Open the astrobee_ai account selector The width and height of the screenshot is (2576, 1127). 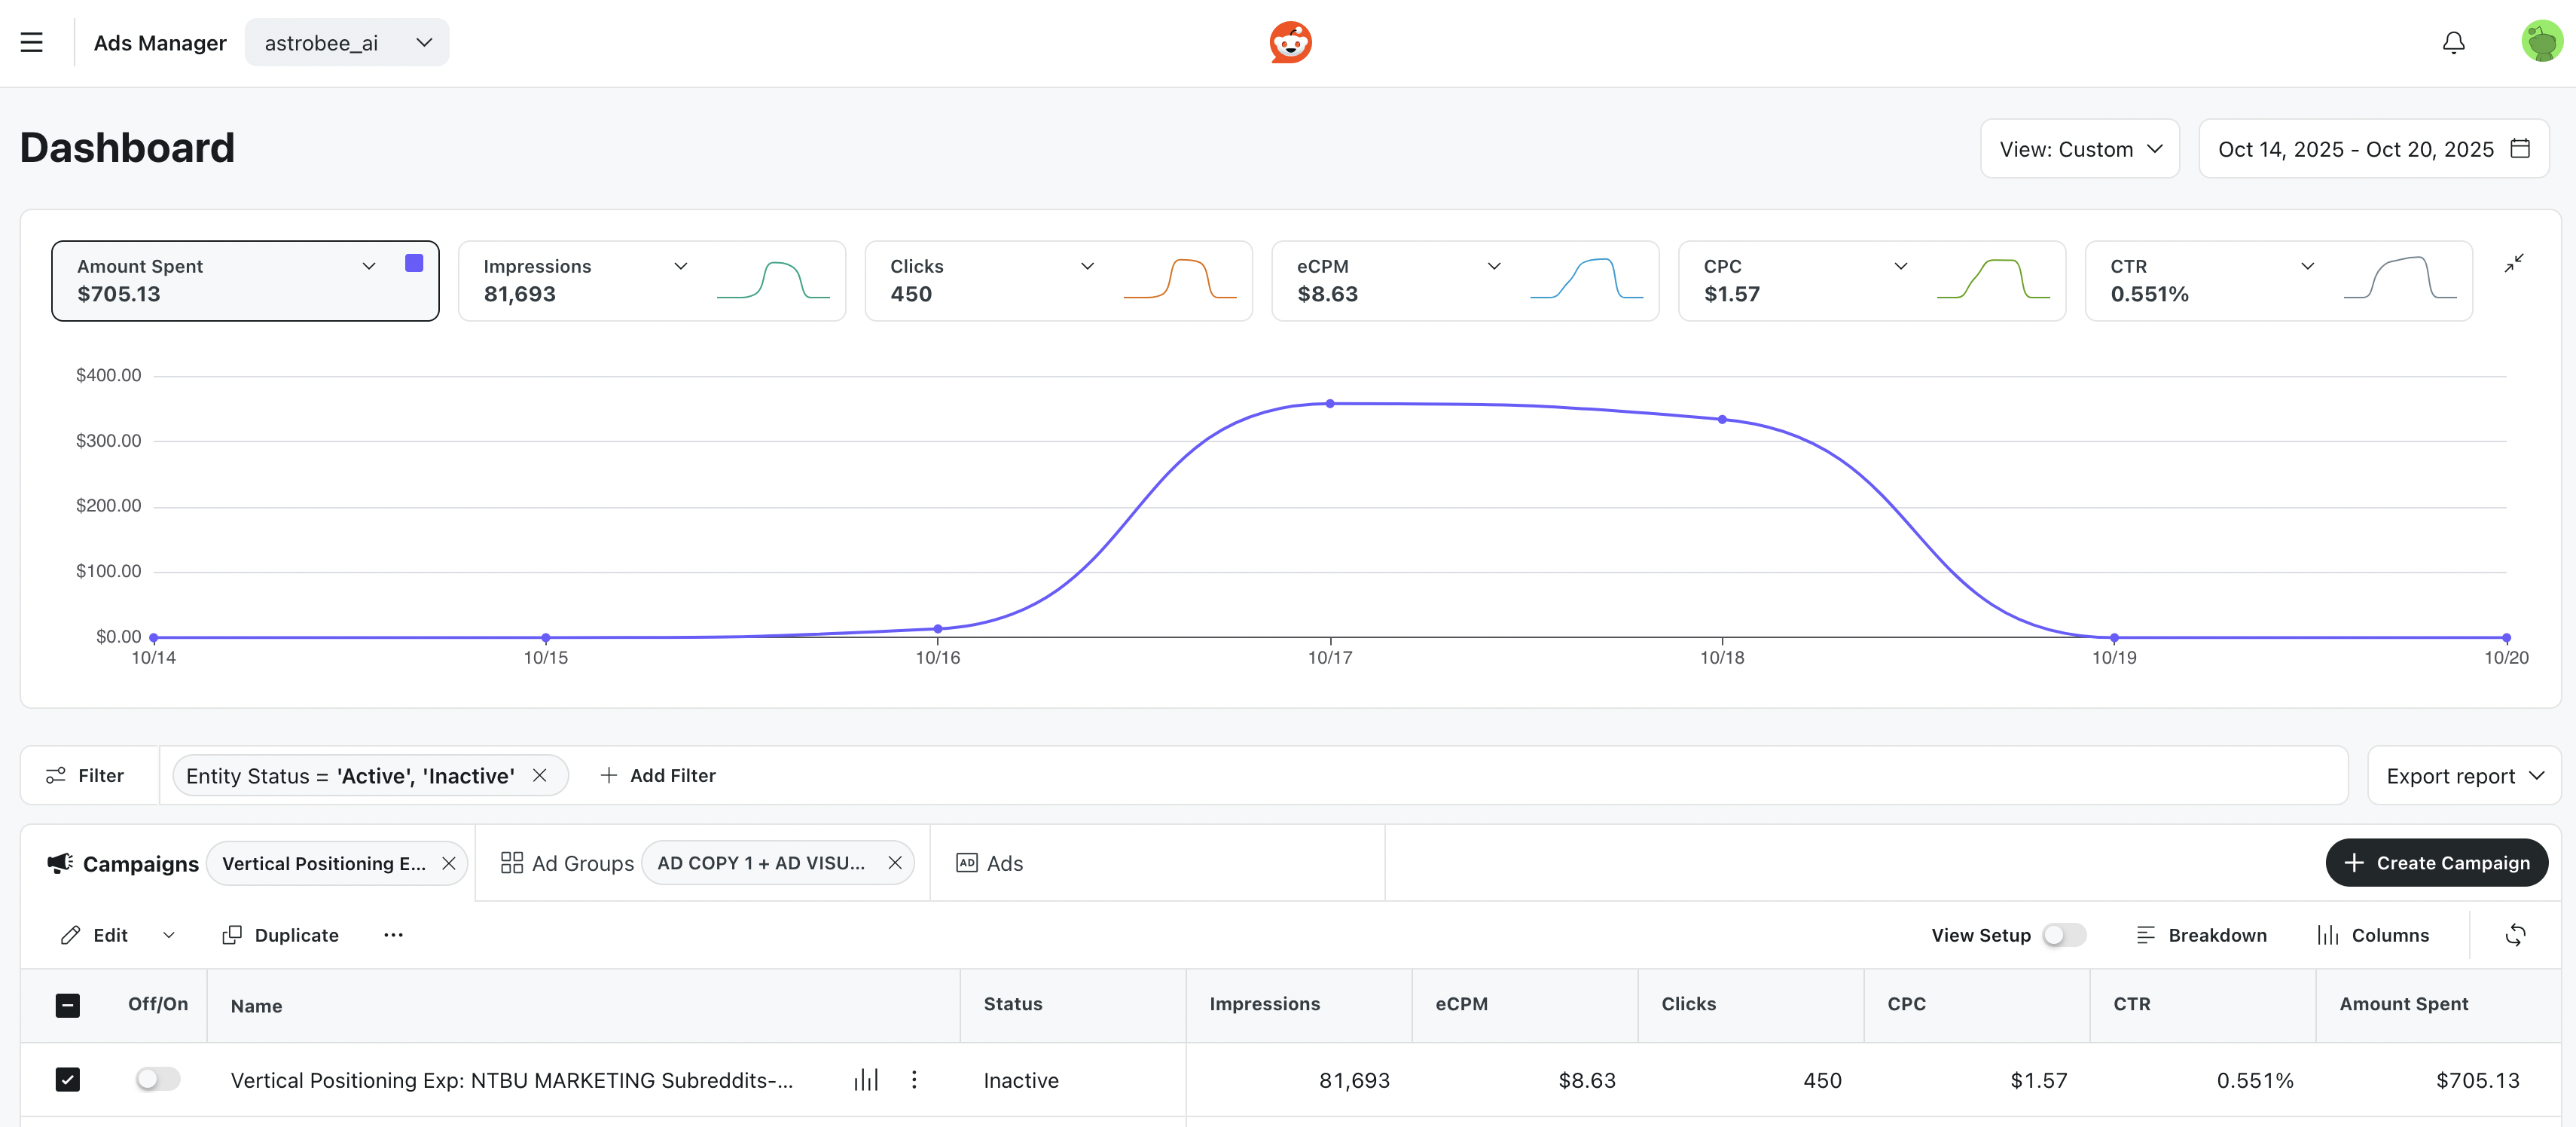coord(346,42)
